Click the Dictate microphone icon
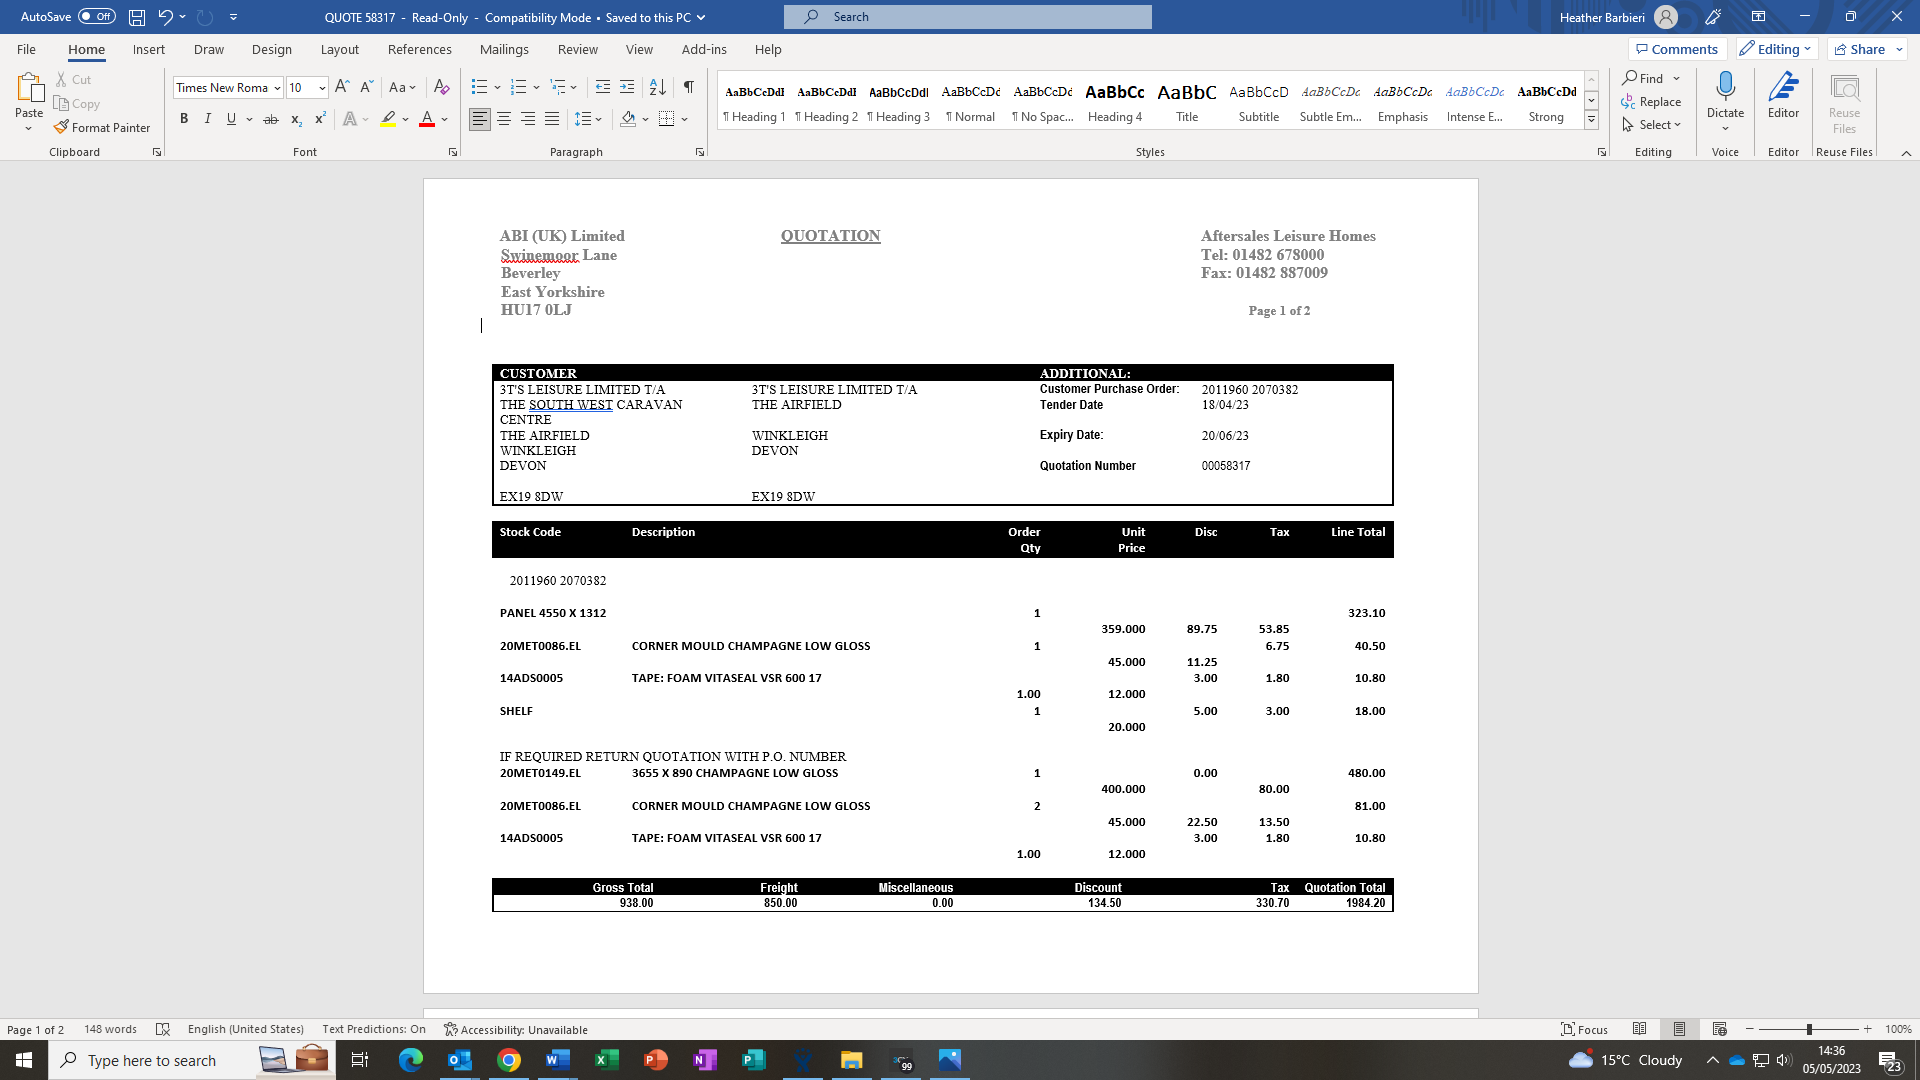This screenshot has height=1080, width=1920. (x=1725, y=87)
